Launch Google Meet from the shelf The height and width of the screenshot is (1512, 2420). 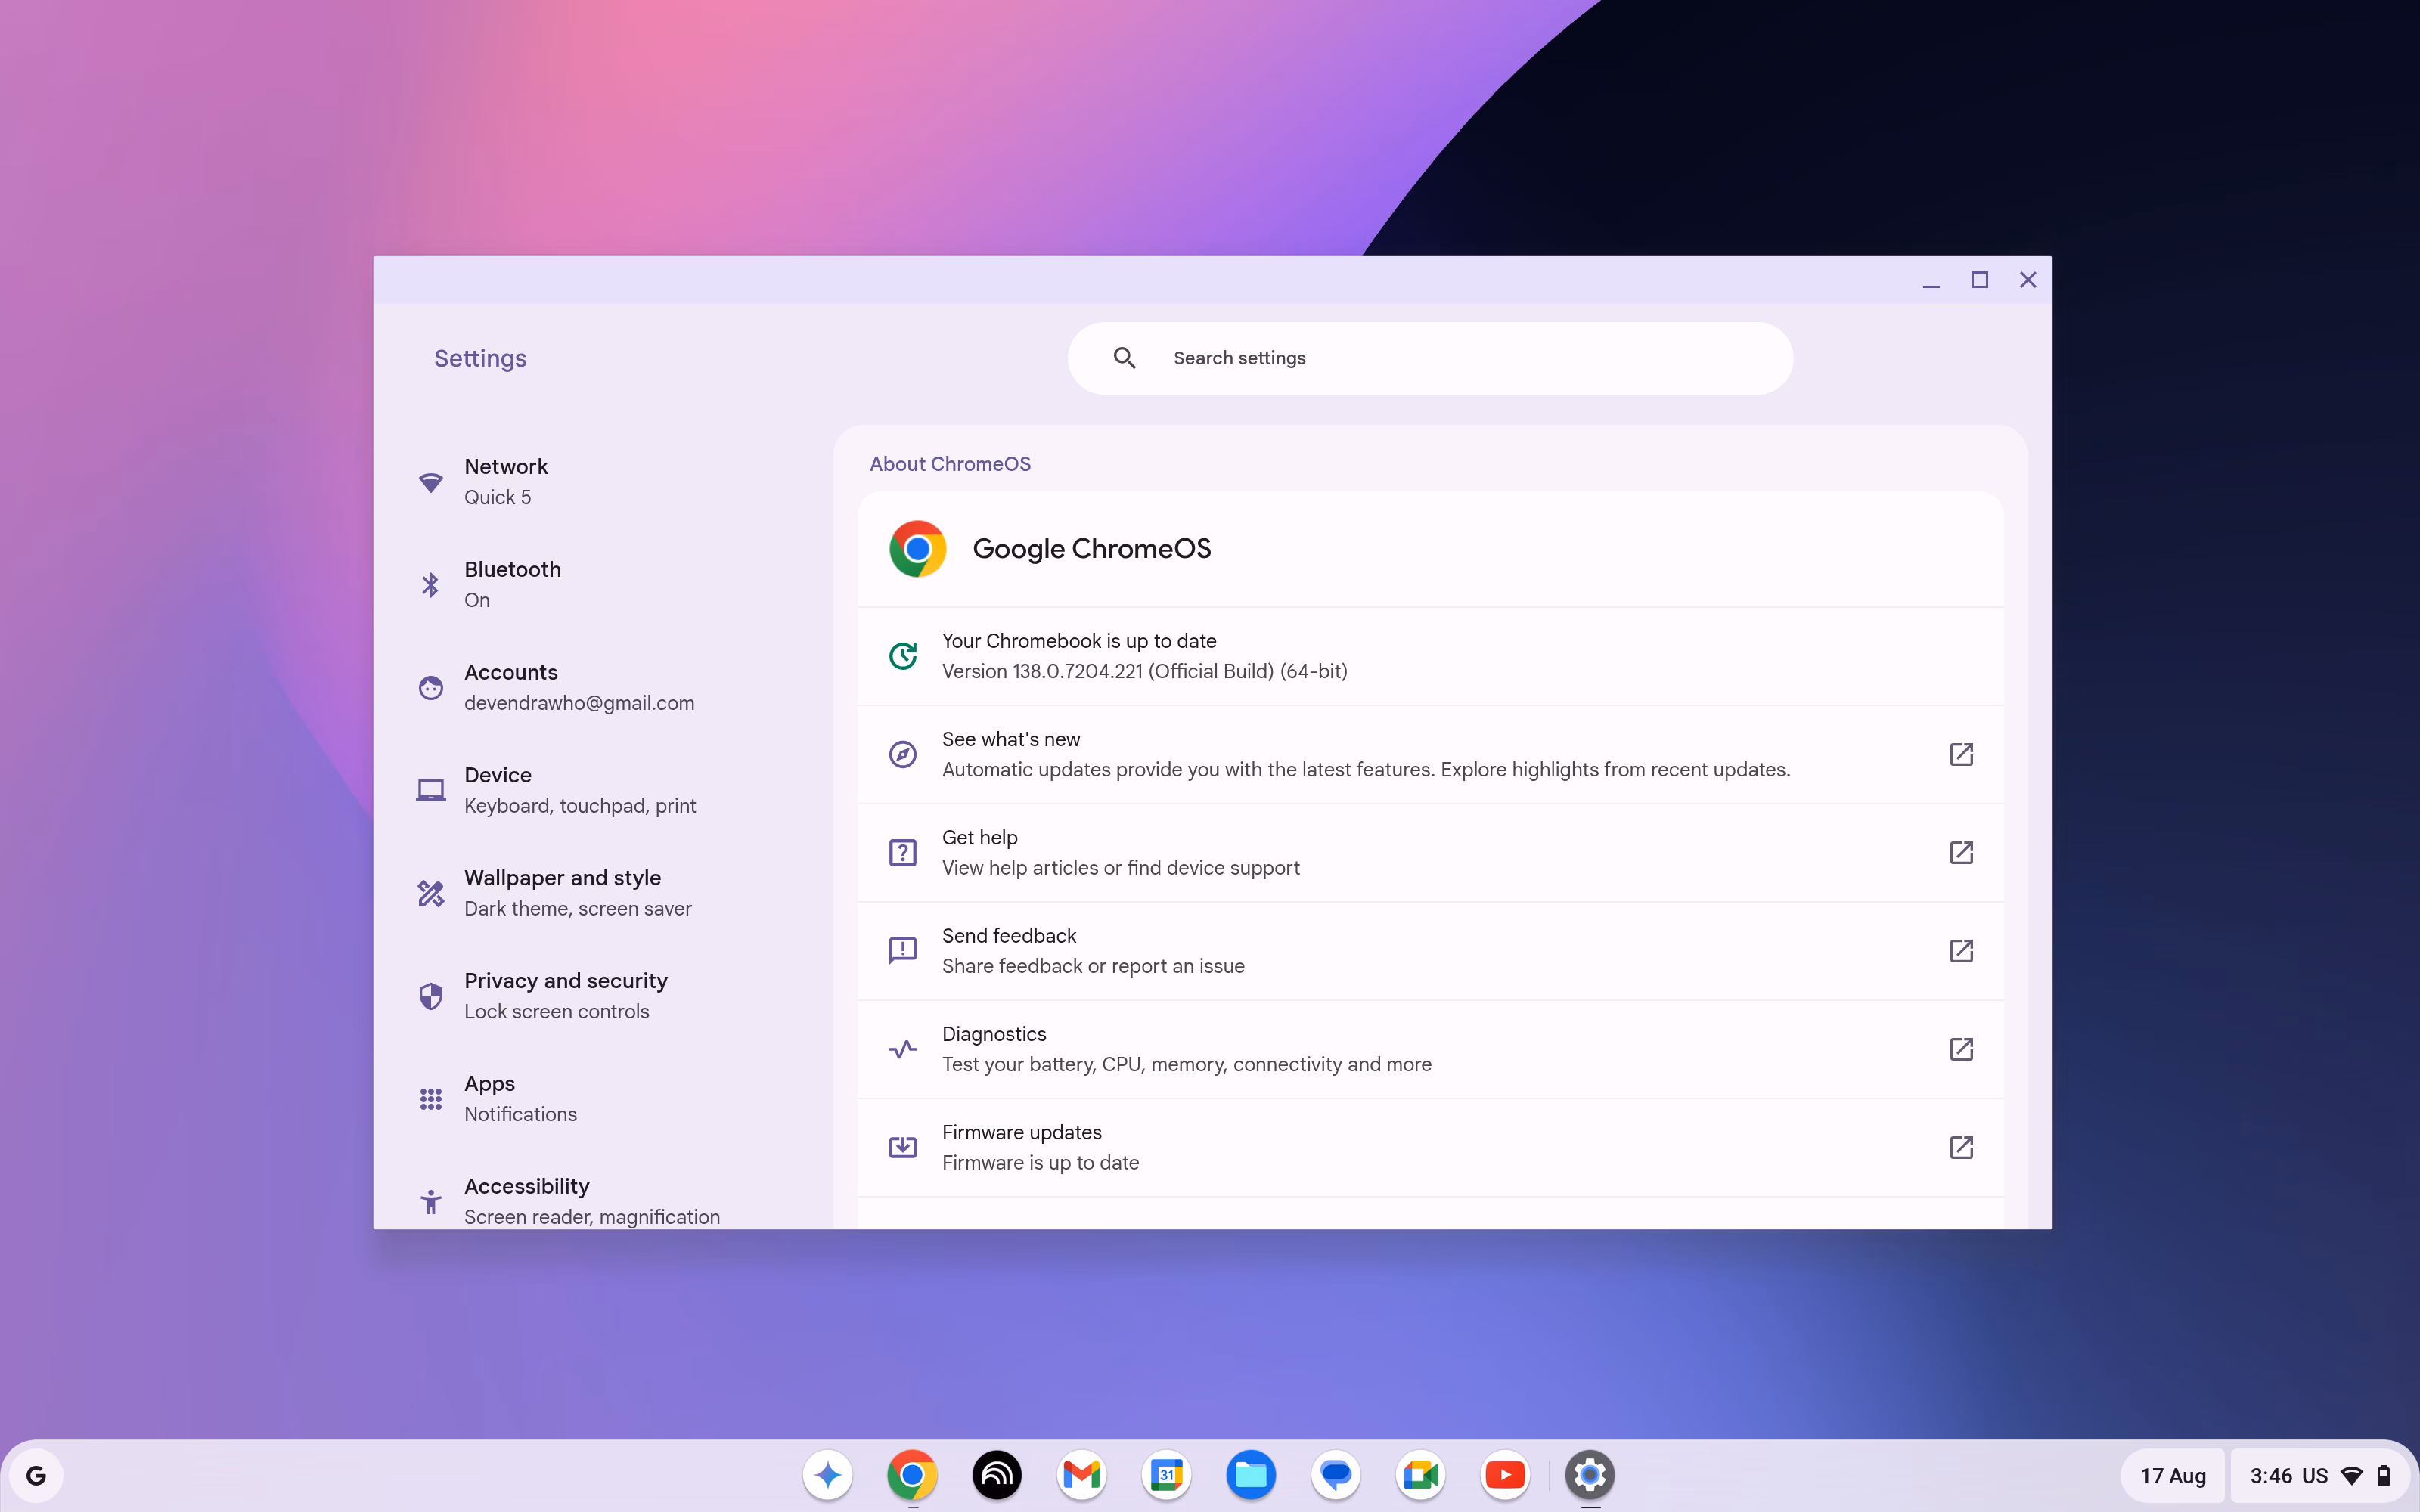pyautogui.click(x=1421, y=1475)
